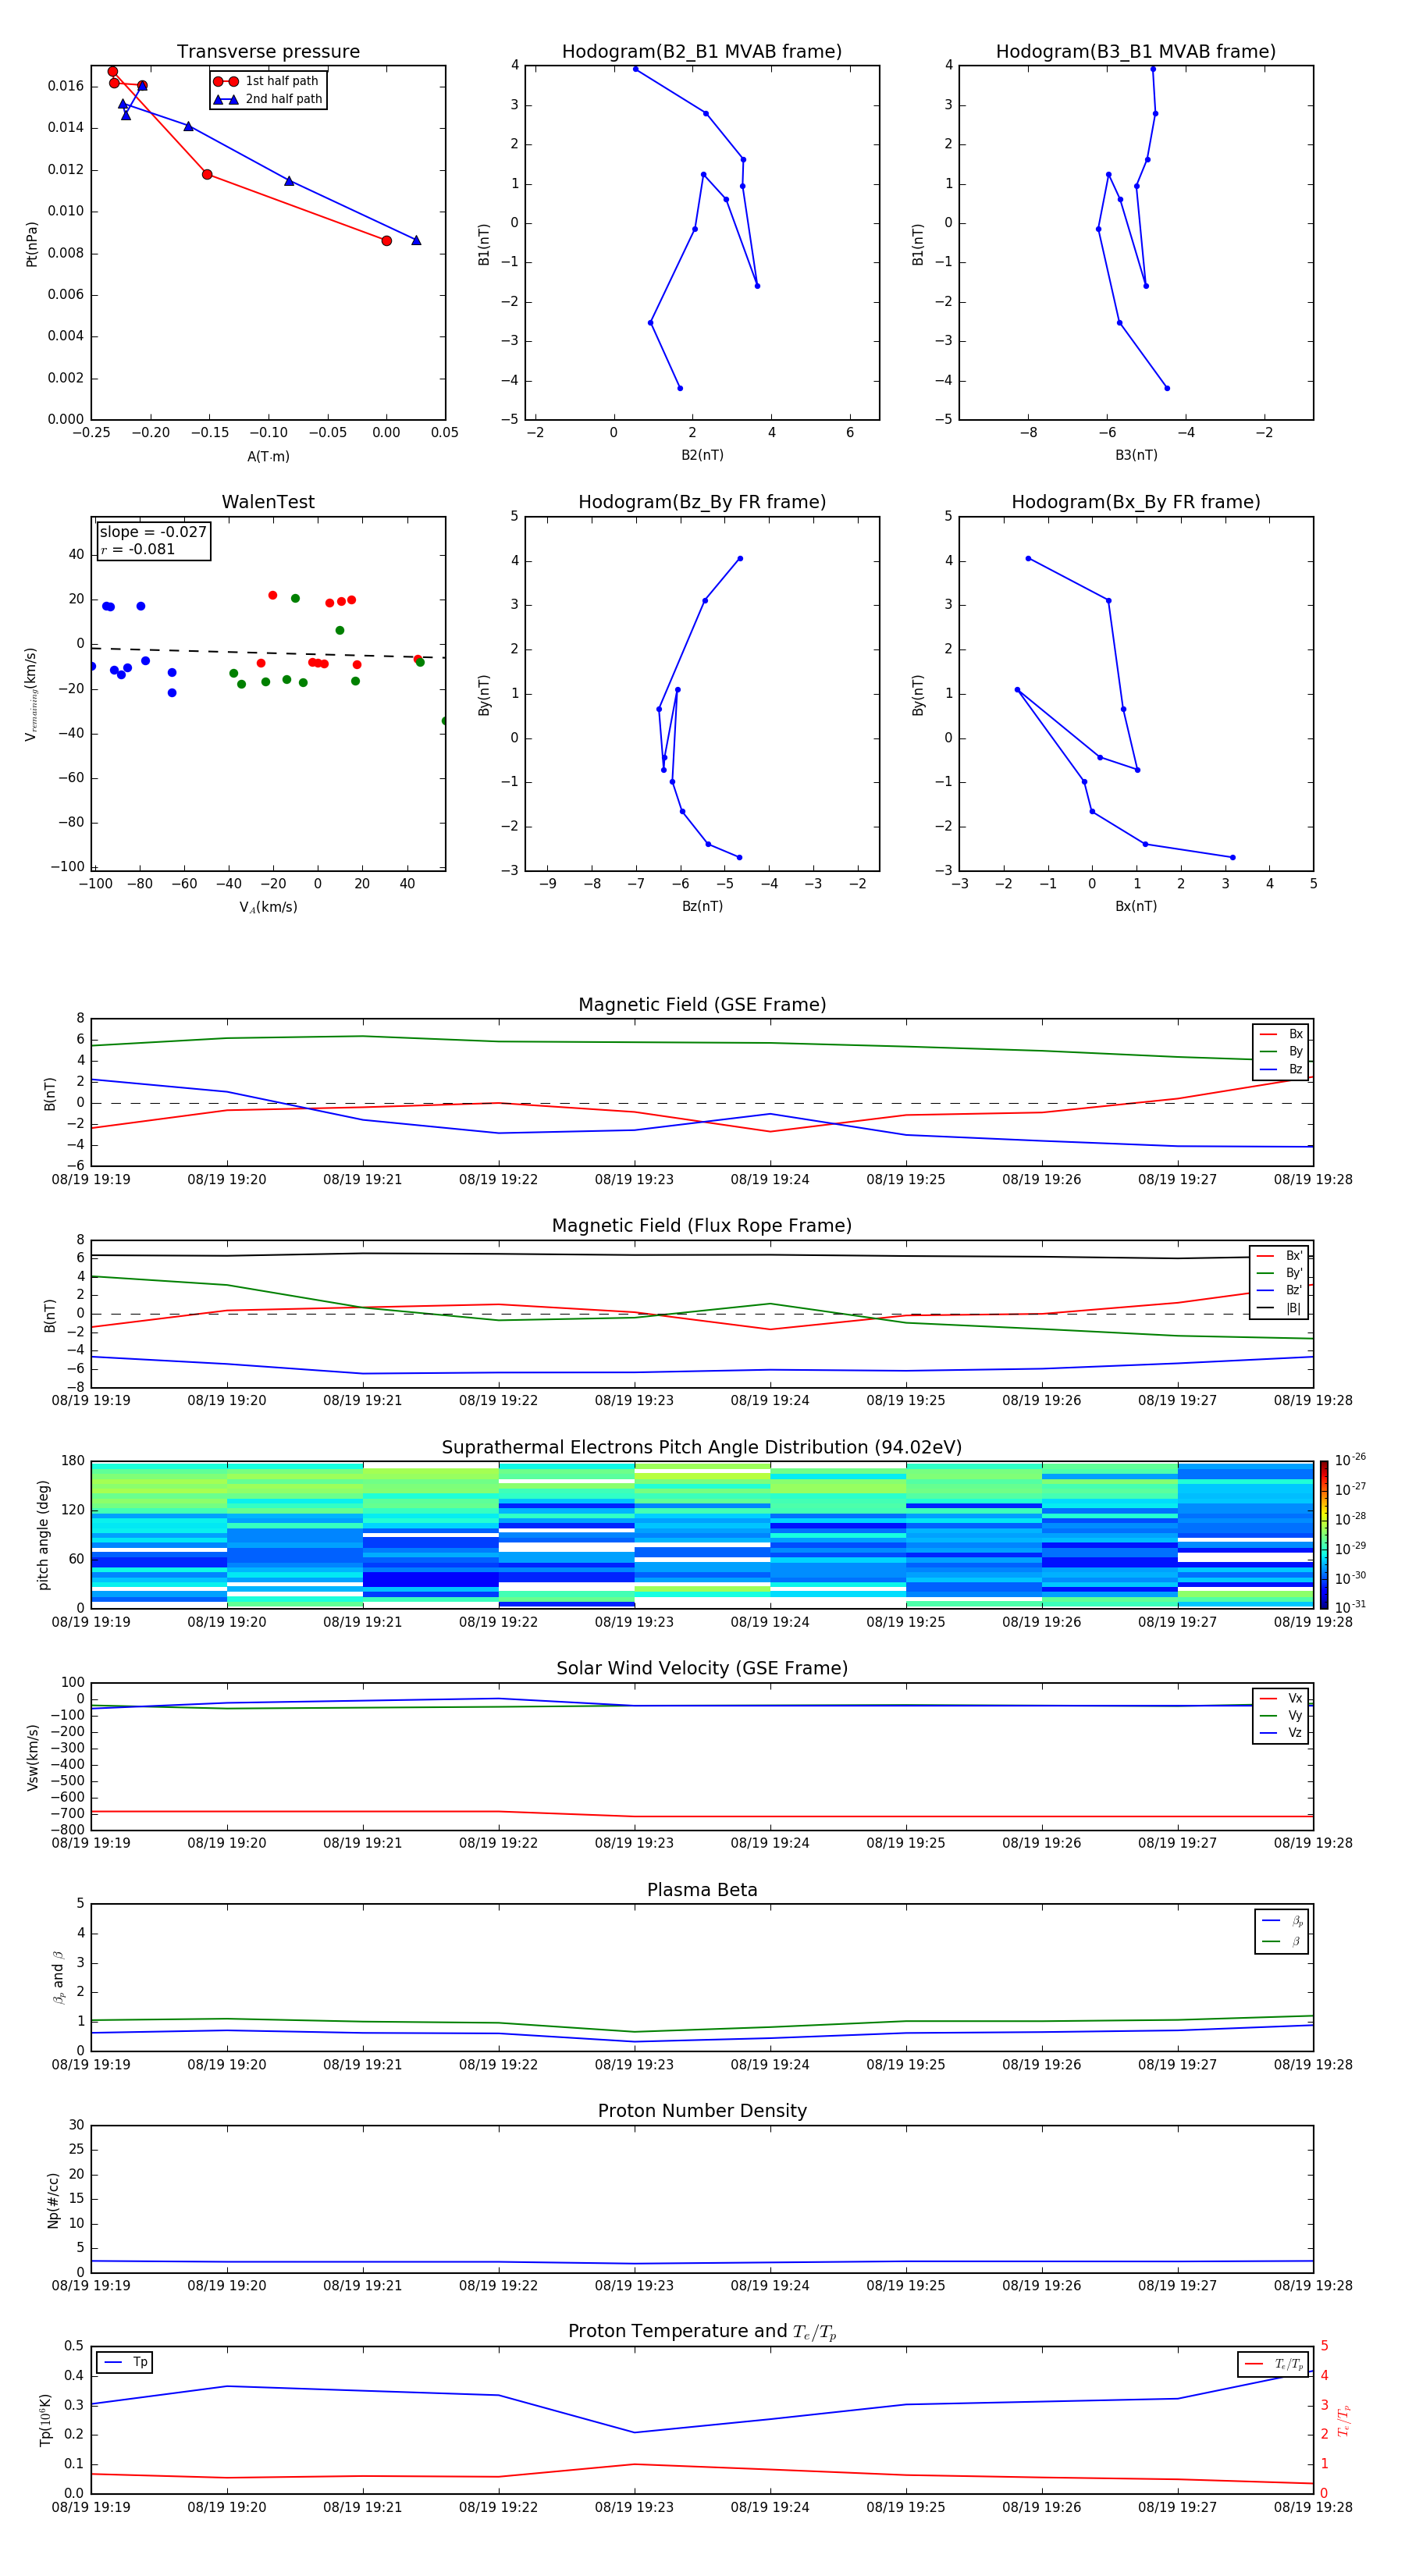Select the "Vz" velocity legend entry

click(1281, 1733)
